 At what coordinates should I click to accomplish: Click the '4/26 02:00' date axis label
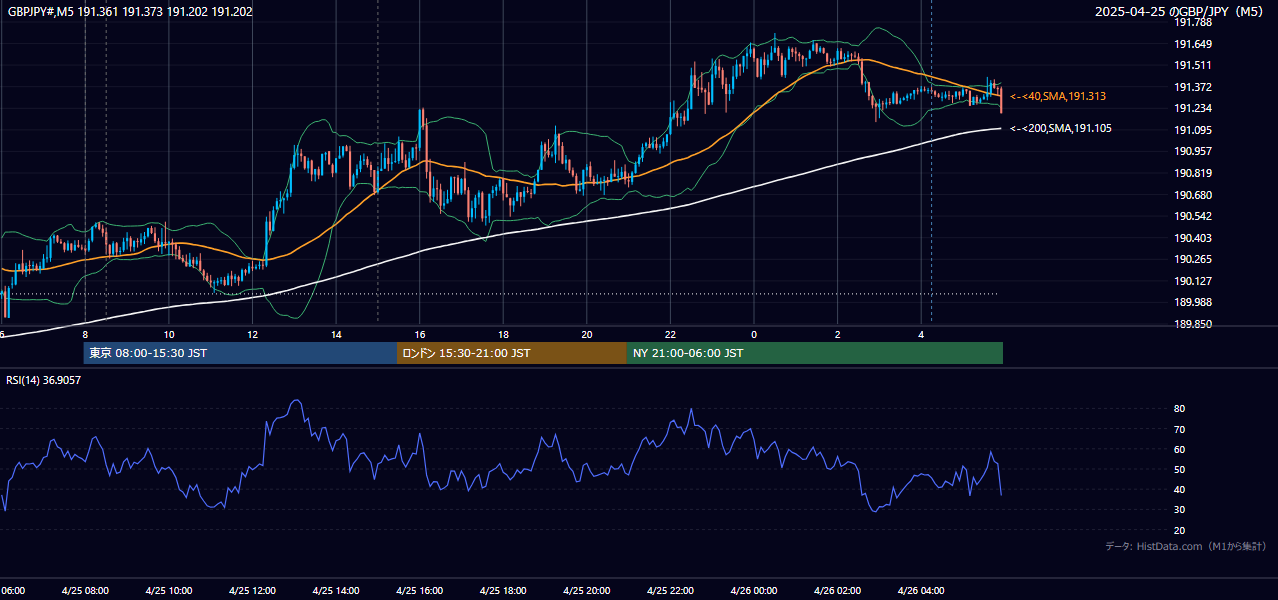pos(837,591)
